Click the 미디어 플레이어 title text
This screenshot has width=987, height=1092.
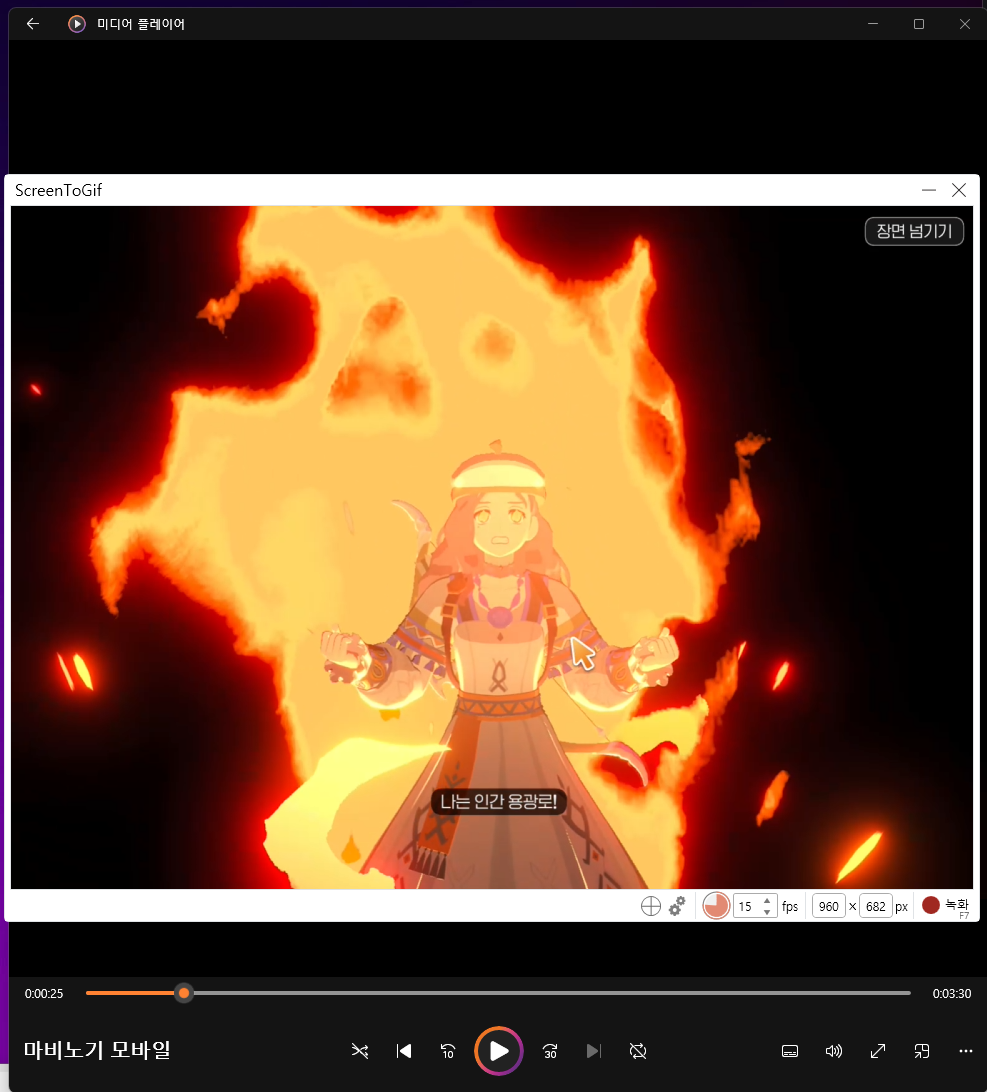click(x=141, y=24)
